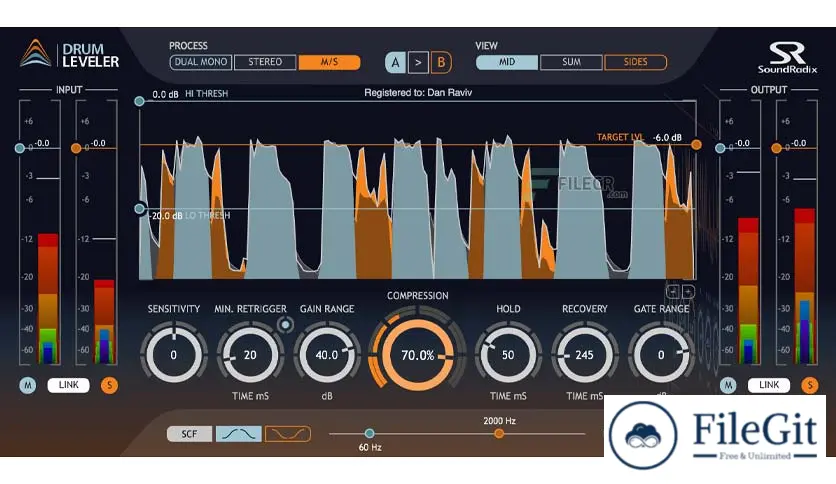836x484 pixels.
Task: Click the -20.0 dB LO THRESH value
Action: click(166, 216)
